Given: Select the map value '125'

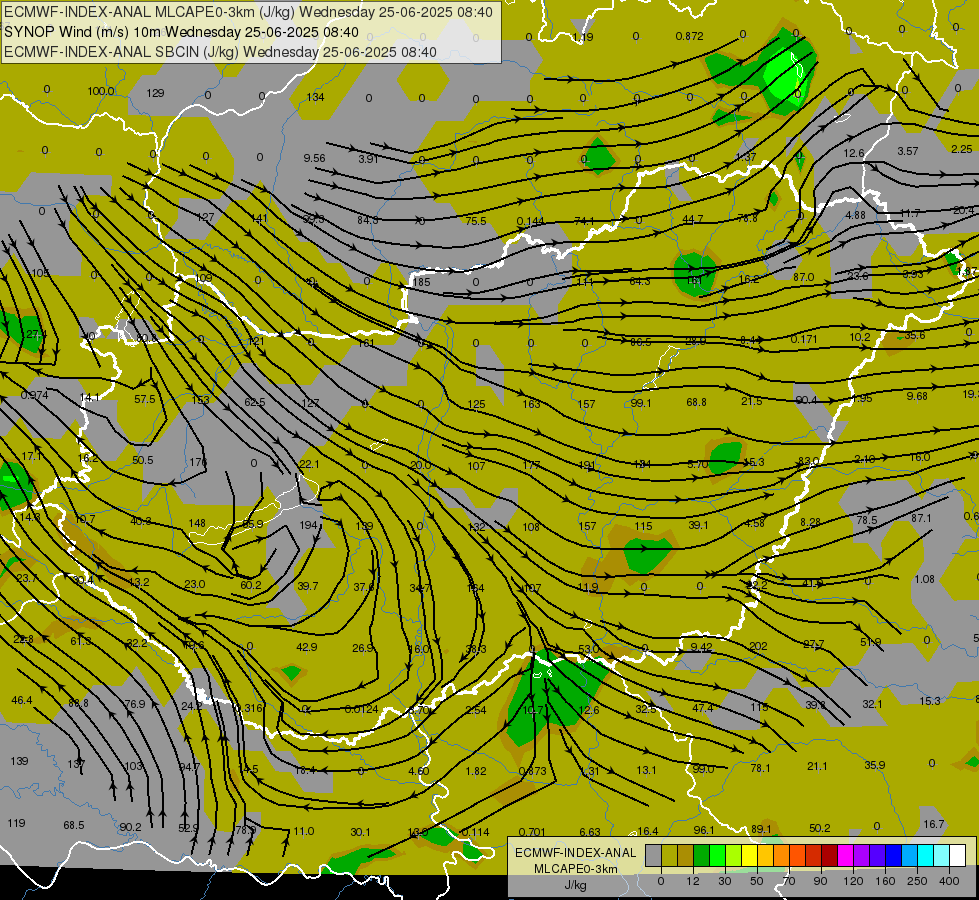Looking at the screenshot, I should tap(476, 404).
